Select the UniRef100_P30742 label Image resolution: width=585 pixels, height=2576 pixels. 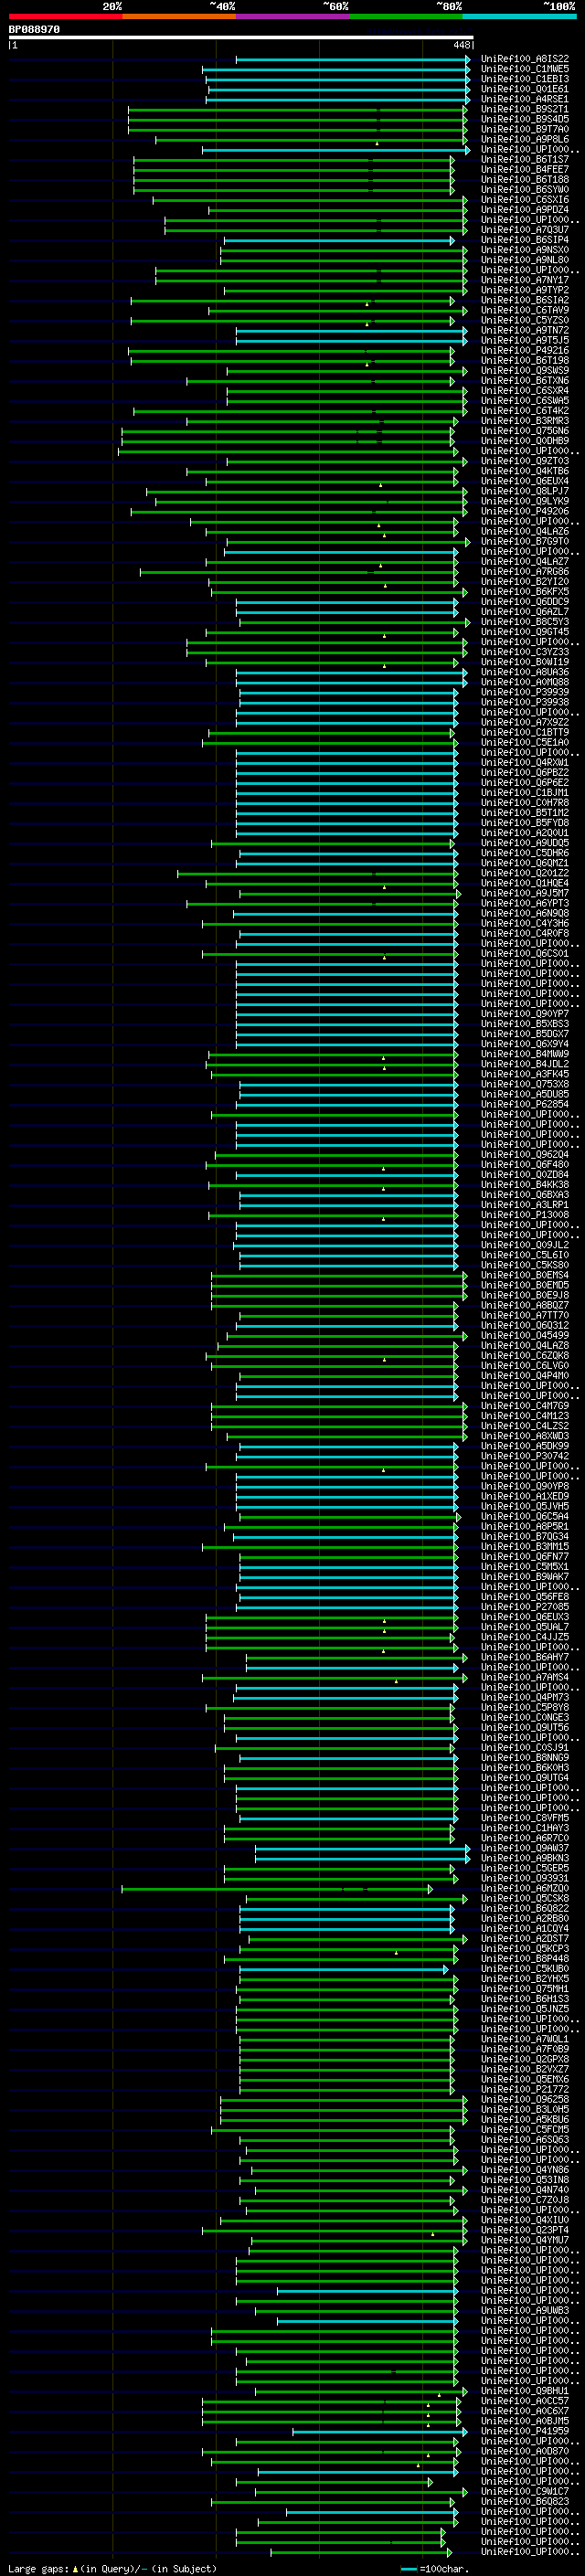click(x=525, y=1456)
